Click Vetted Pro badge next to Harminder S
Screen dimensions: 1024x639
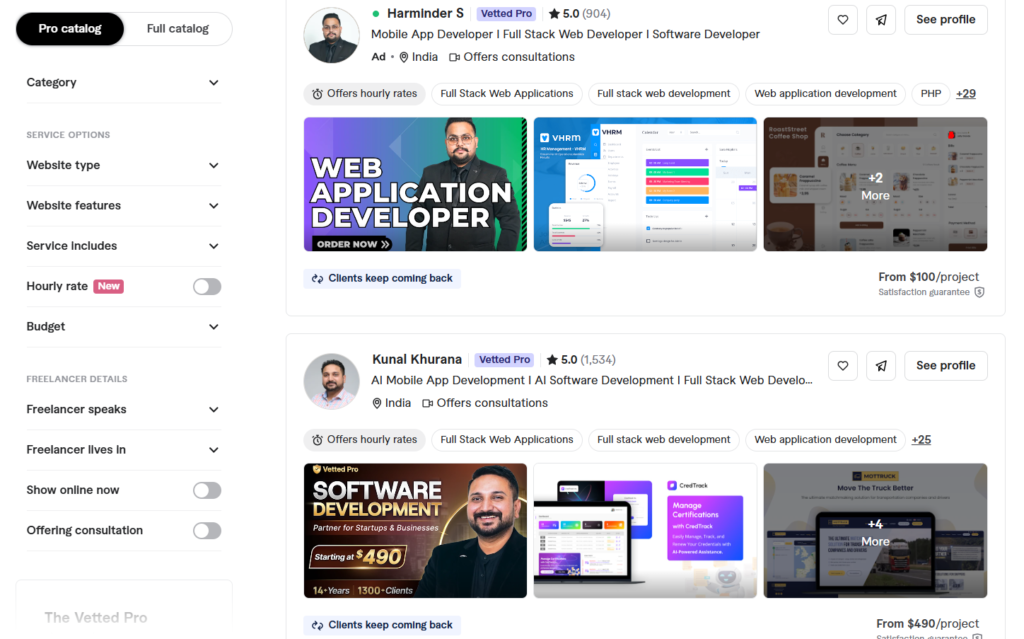(x=506, y=13)
